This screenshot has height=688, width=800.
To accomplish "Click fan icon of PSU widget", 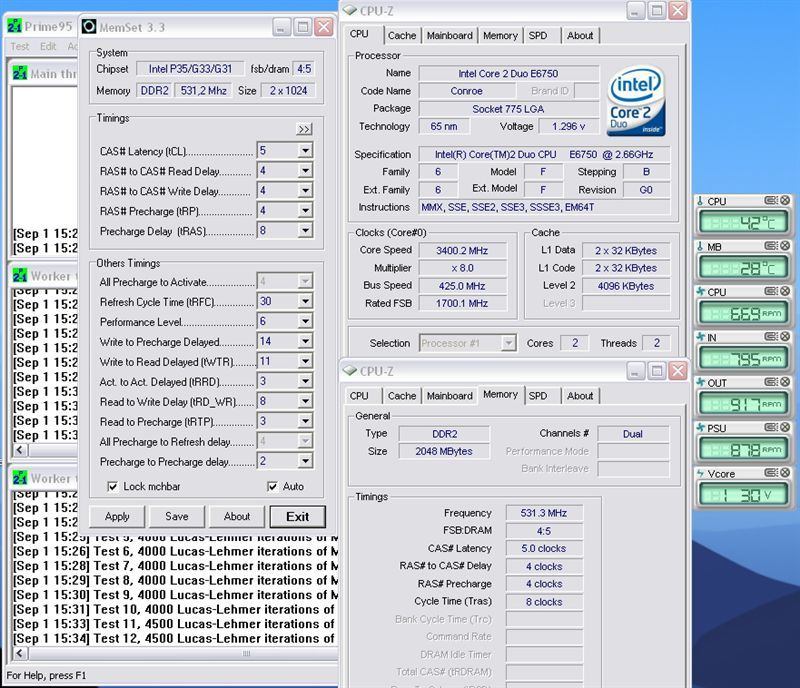I will [x=701, y=428].
